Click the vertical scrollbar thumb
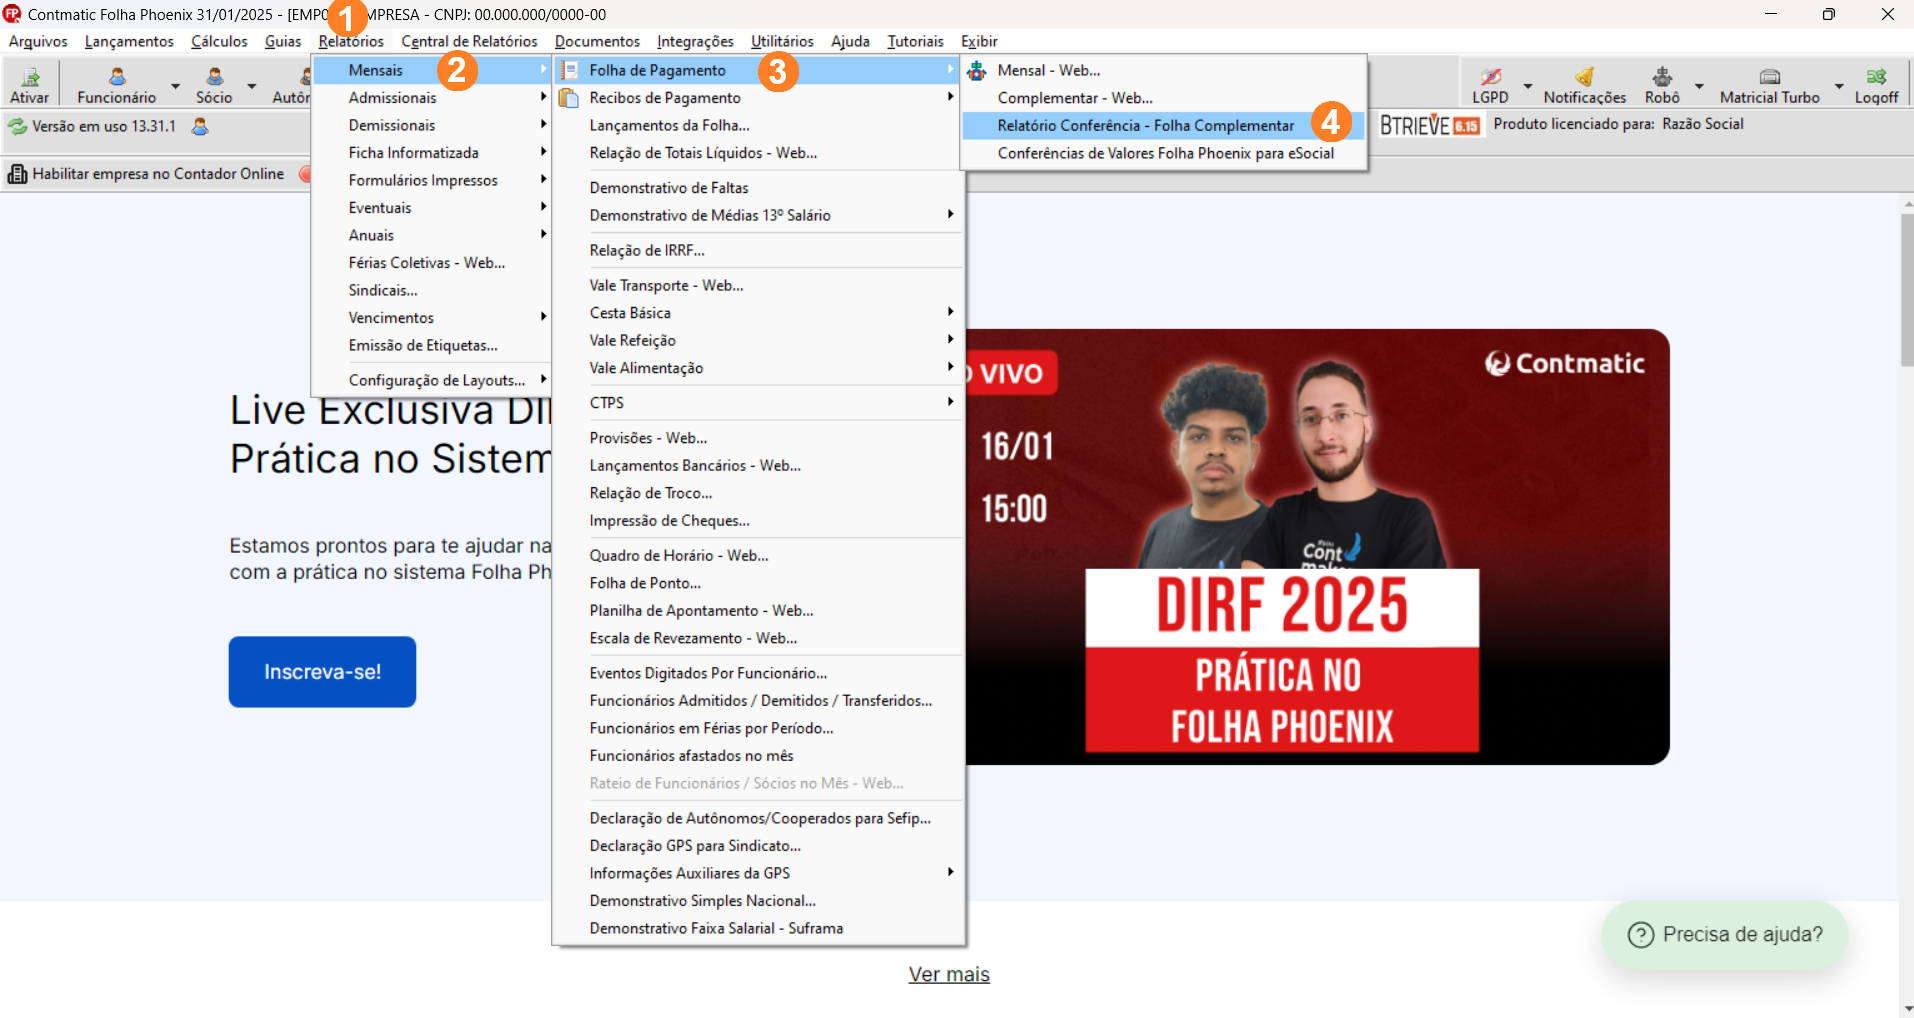The image size is (1914, 1018). click(1907, 290)
